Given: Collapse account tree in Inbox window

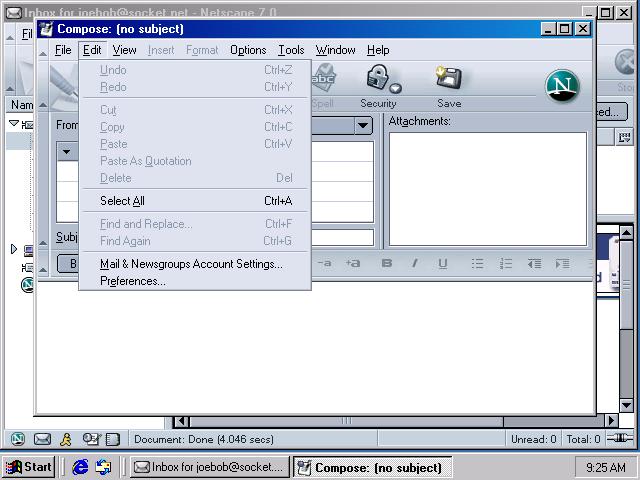Looking at the screenshot, I should pos(14,123).
